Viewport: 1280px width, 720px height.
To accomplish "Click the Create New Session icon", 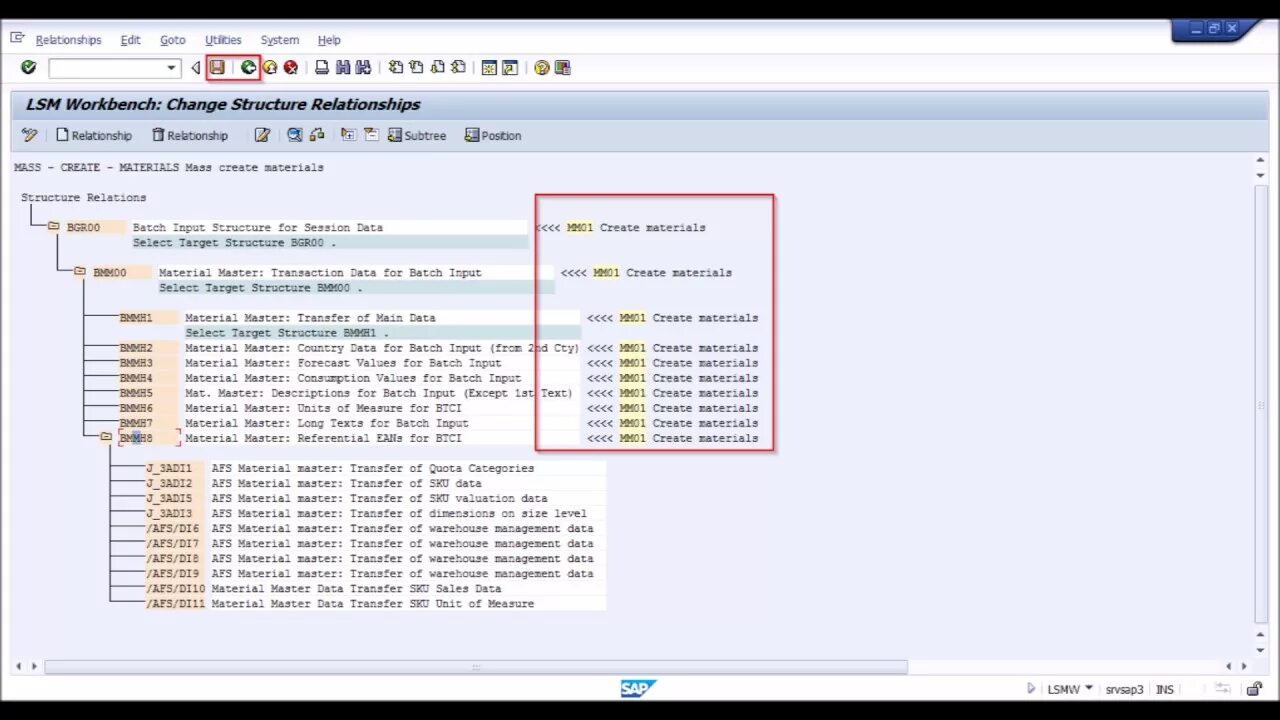I will [489, 67].
